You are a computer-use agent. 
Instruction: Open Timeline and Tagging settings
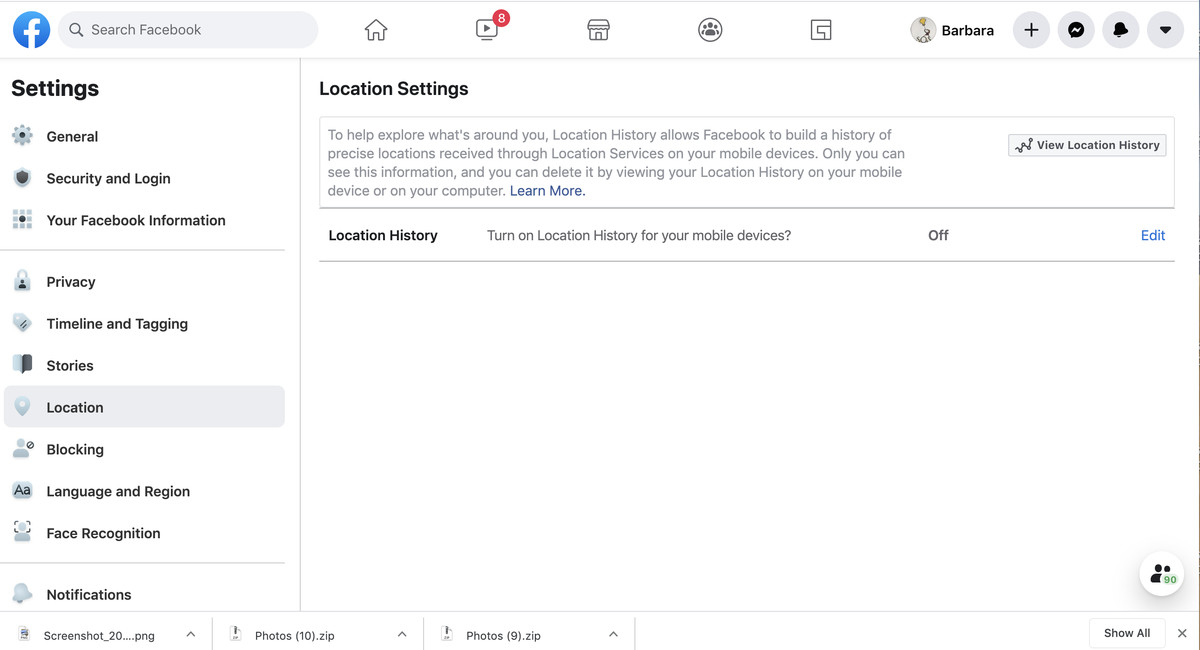coord(117,323)
